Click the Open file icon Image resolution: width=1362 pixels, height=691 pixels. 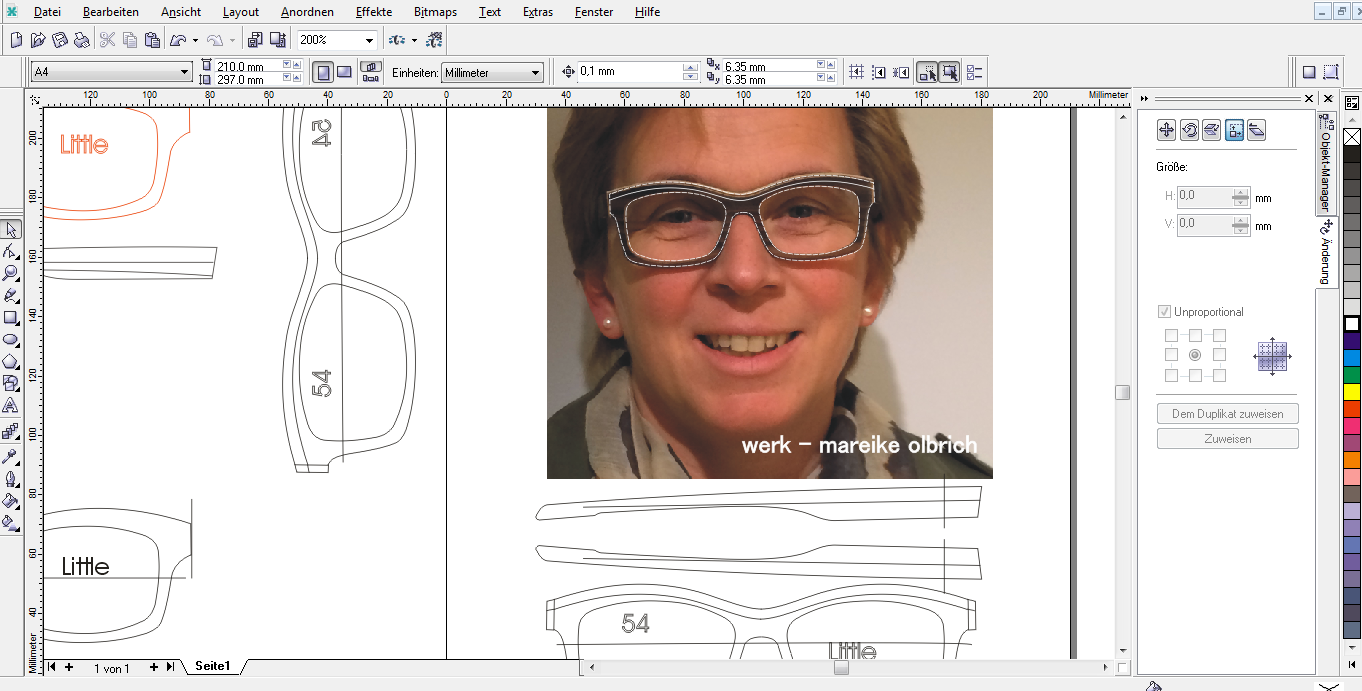[38, 40]
